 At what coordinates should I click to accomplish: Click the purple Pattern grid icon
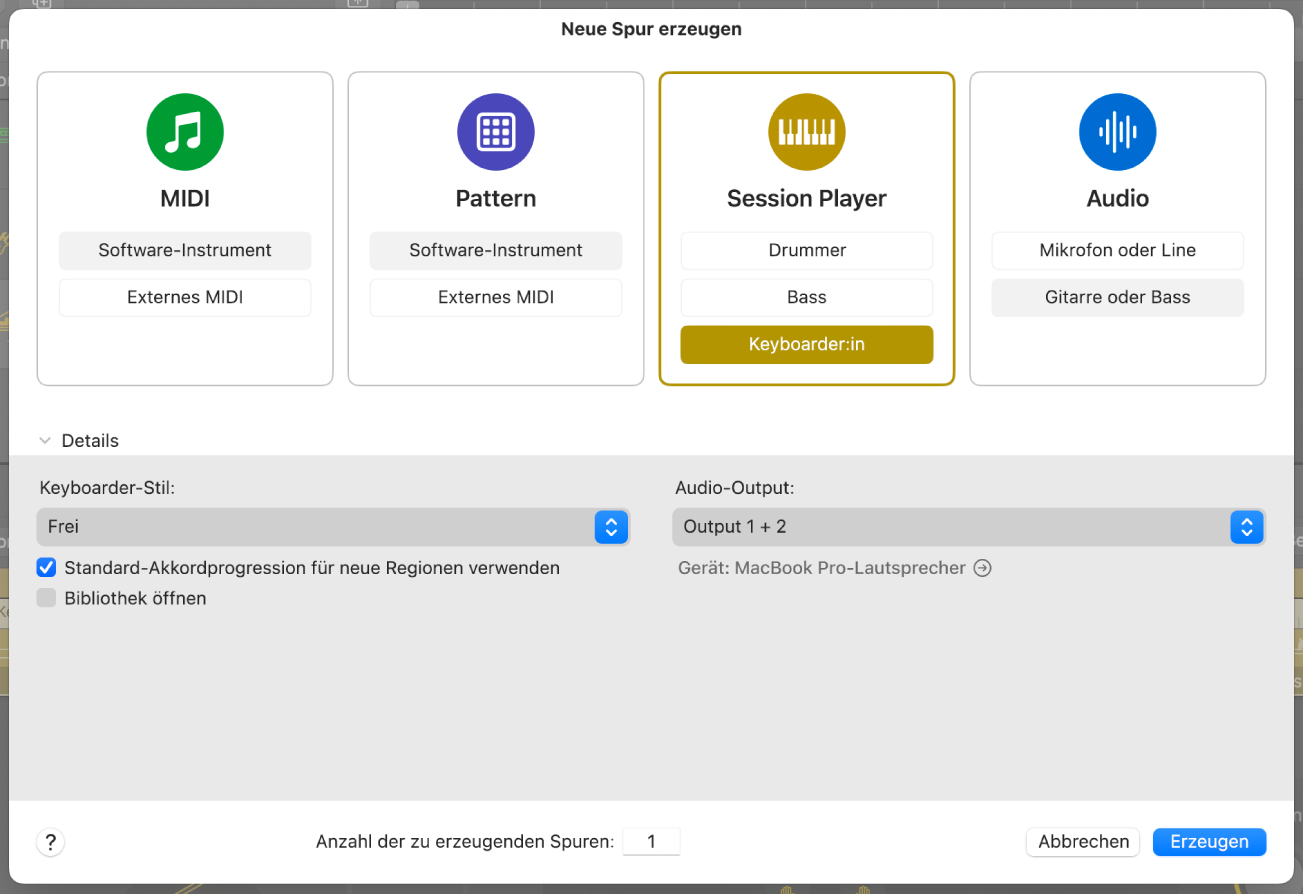(495, 131)
